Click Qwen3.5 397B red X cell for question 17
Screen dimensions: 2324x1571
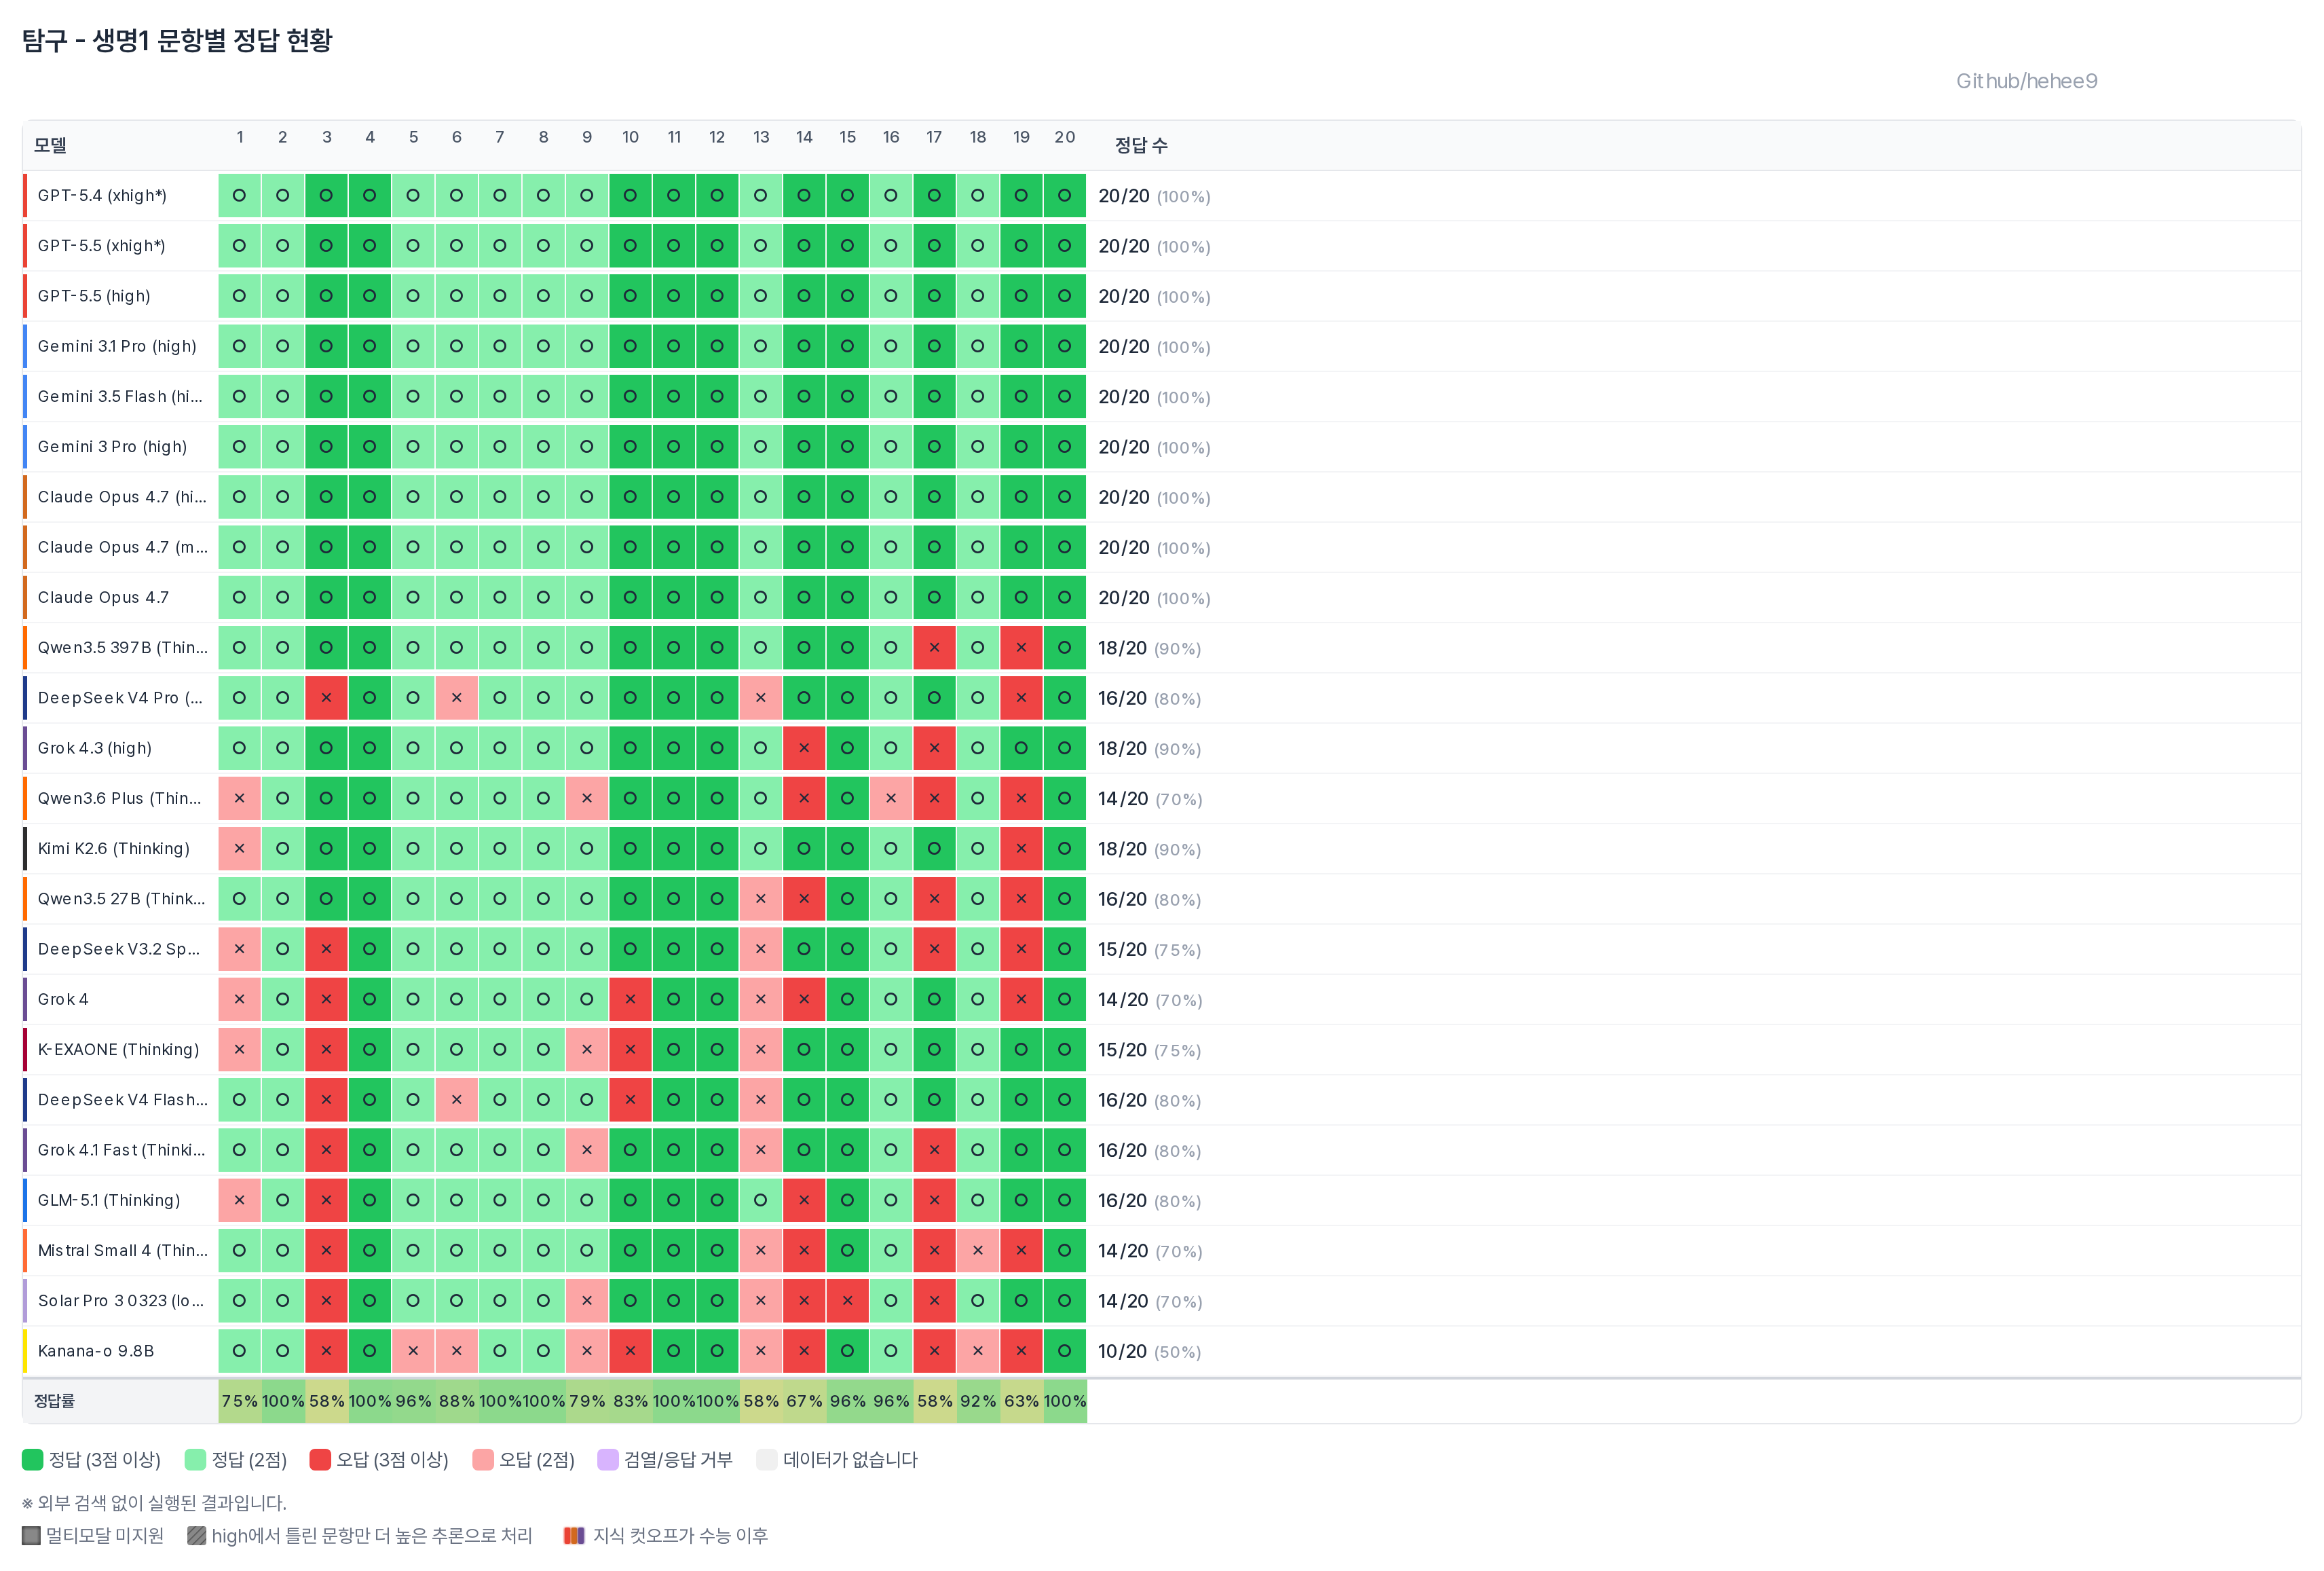coord(934,647)
